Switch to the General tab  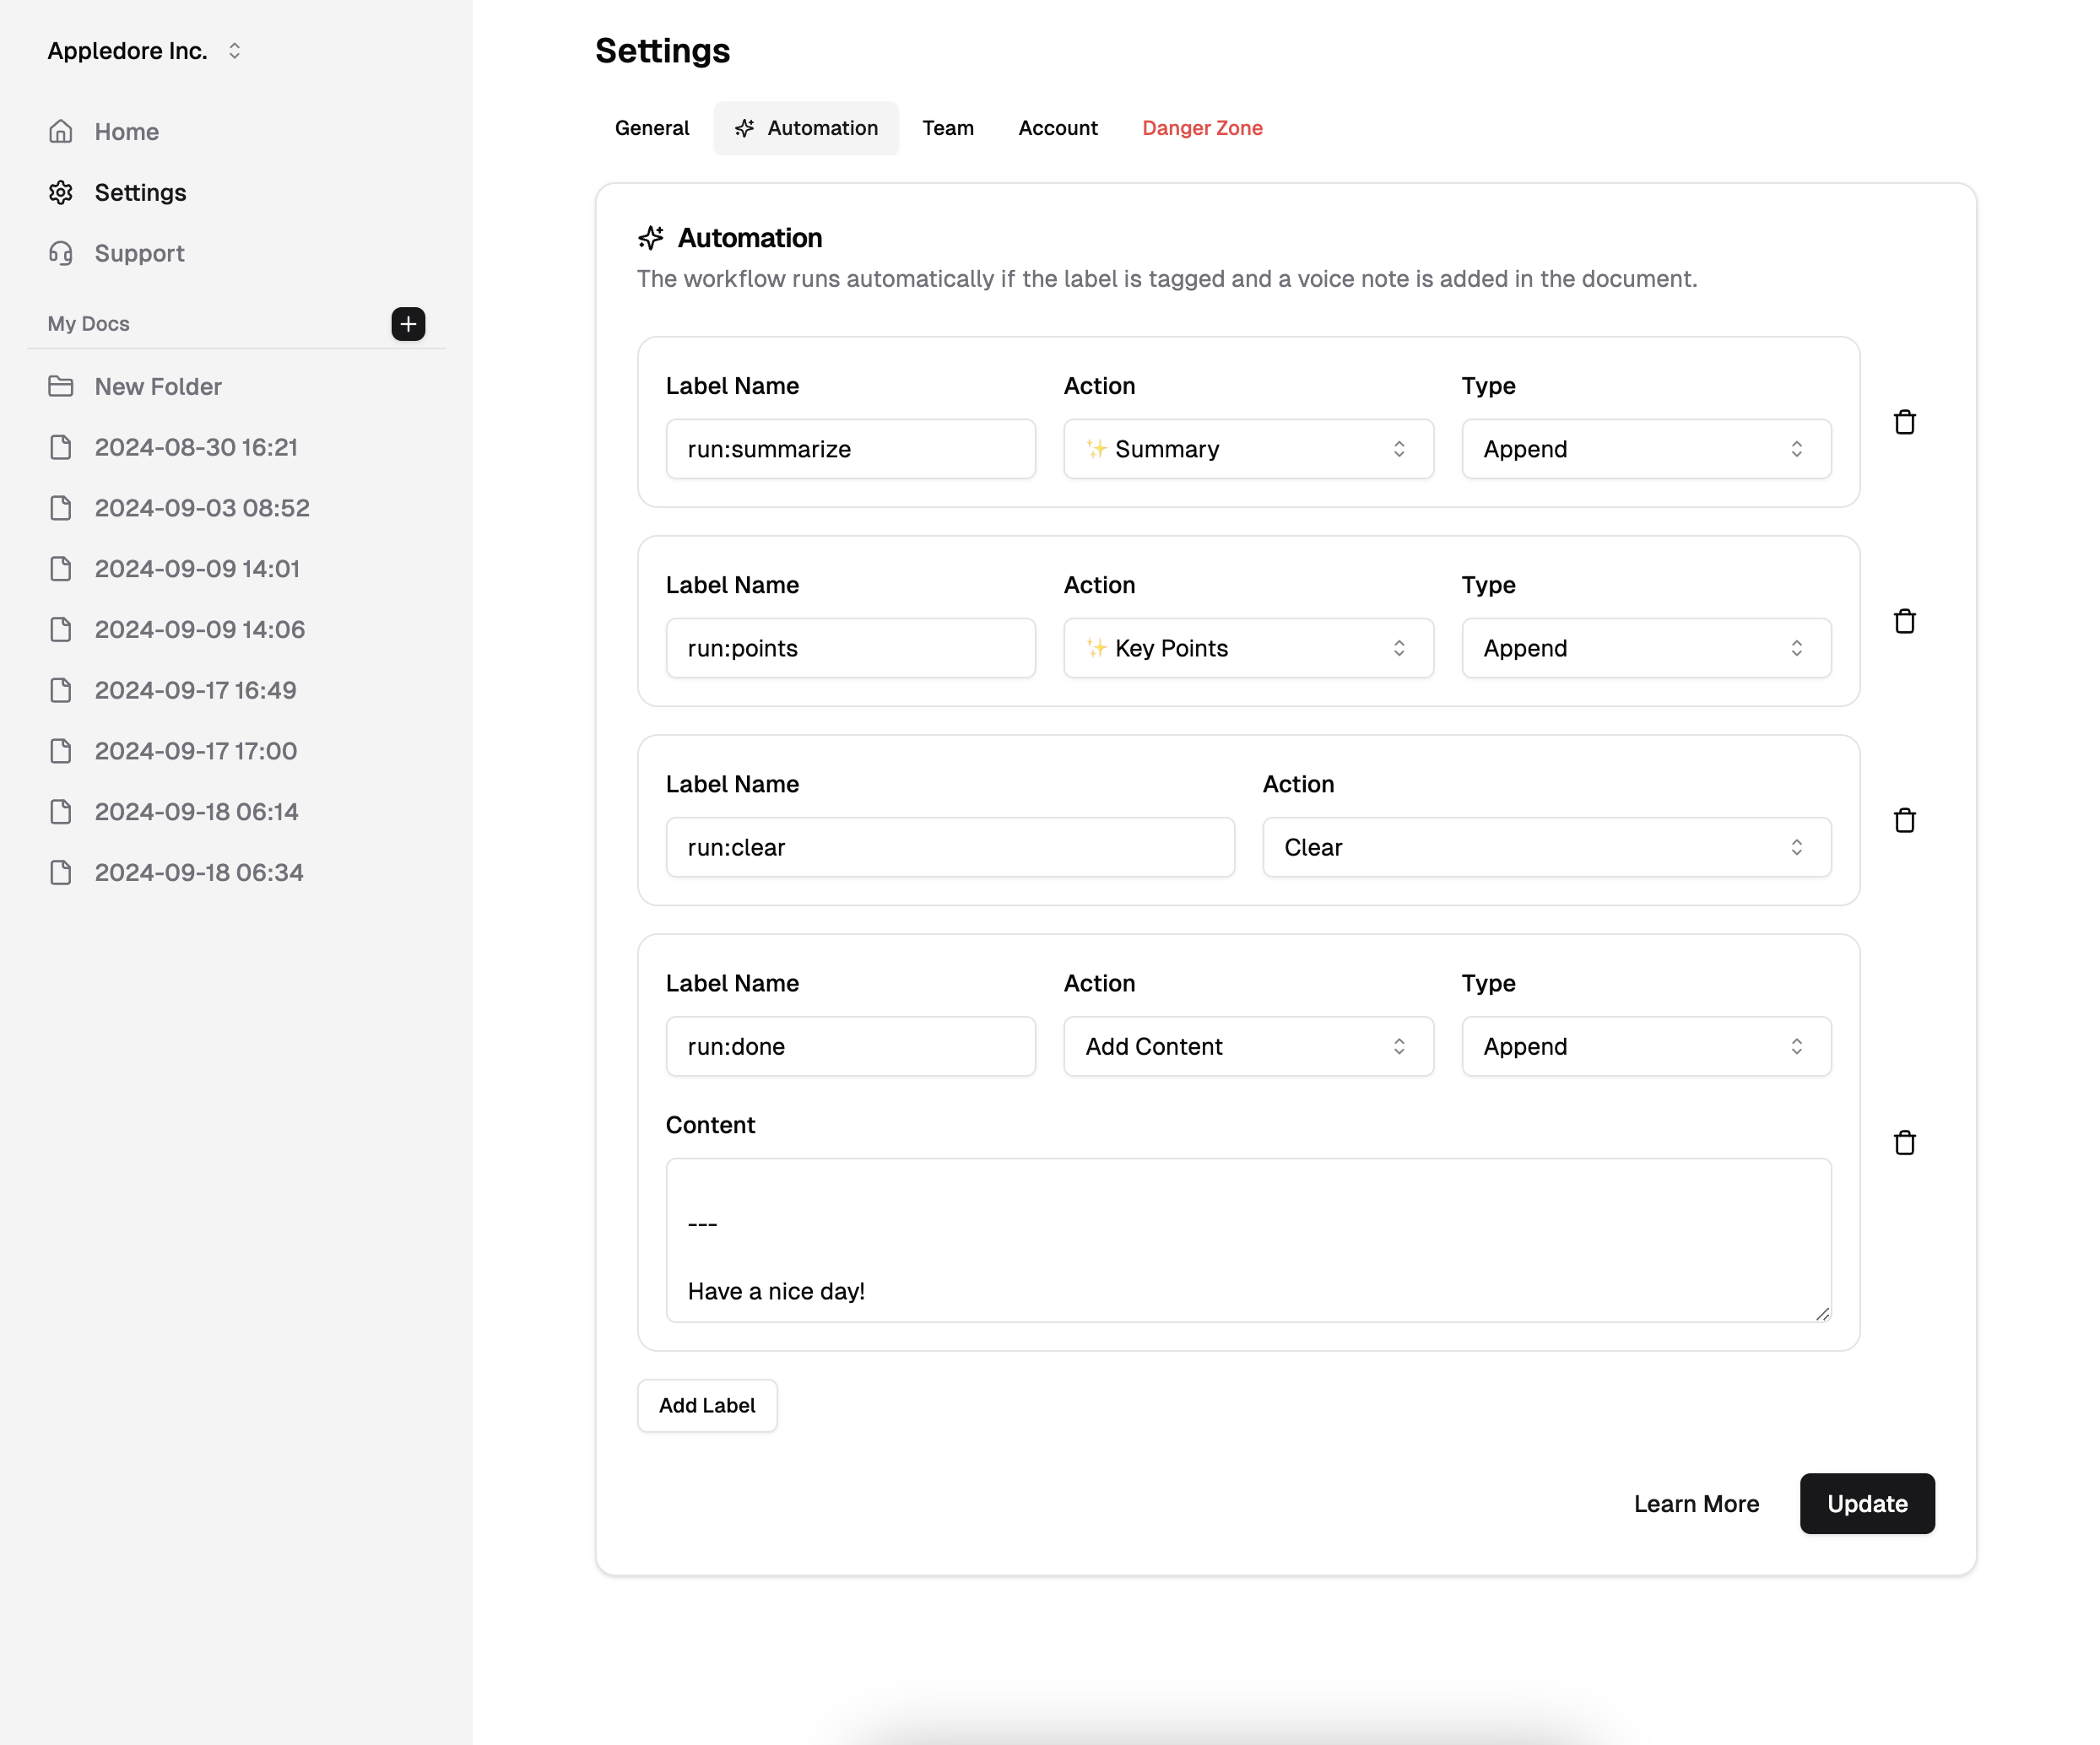pyautogui.click(x=651, y=128)
